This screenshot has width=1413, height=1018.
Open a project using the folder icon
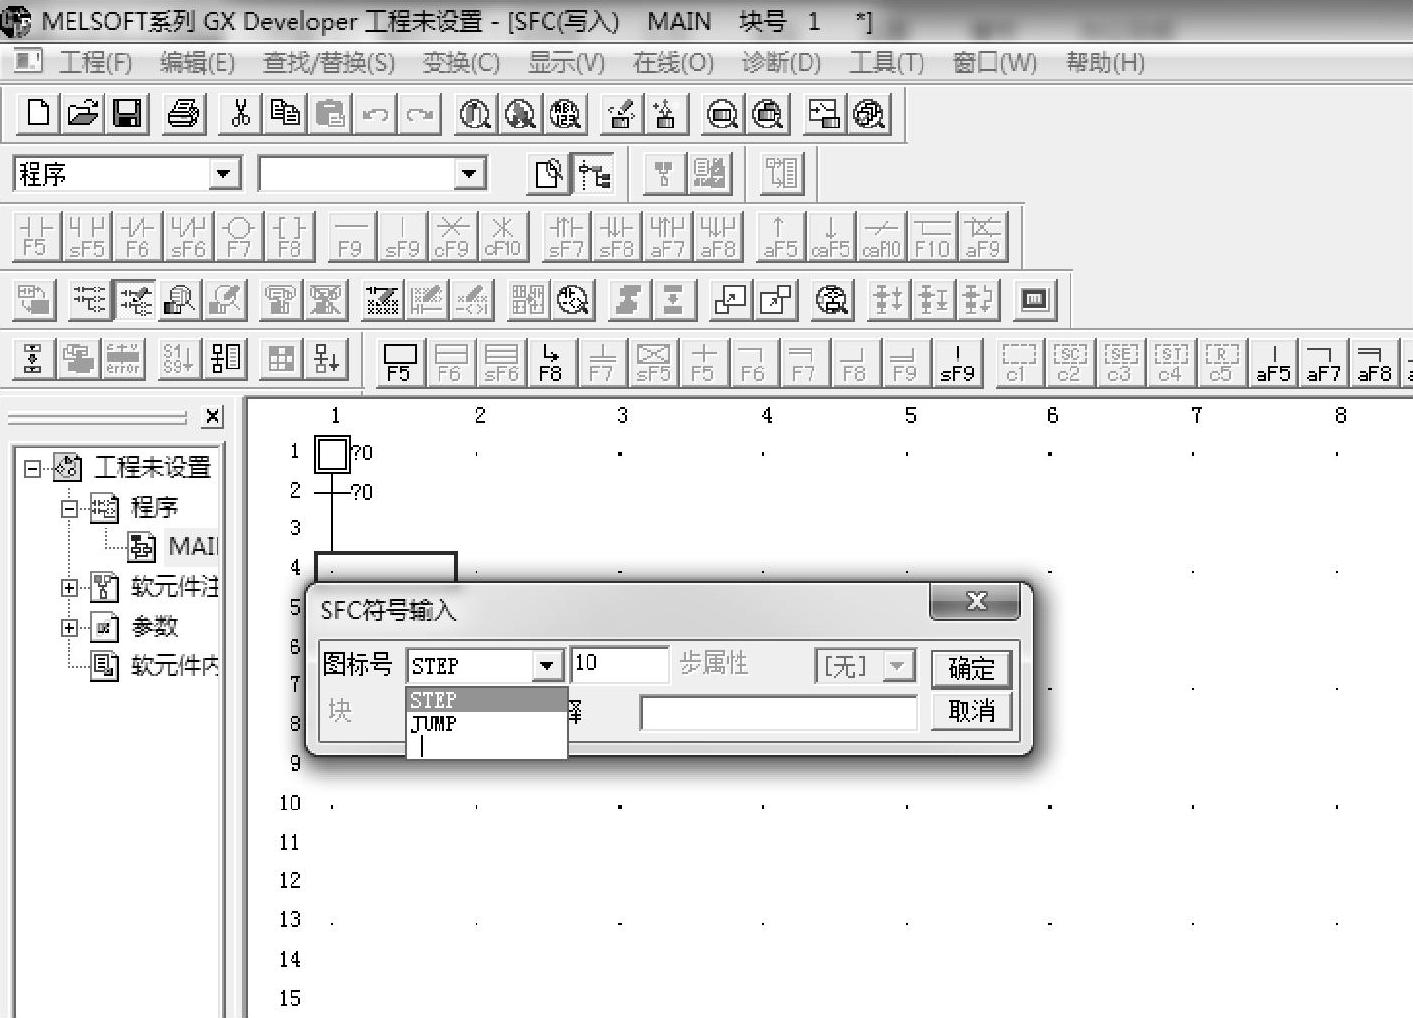83,113
